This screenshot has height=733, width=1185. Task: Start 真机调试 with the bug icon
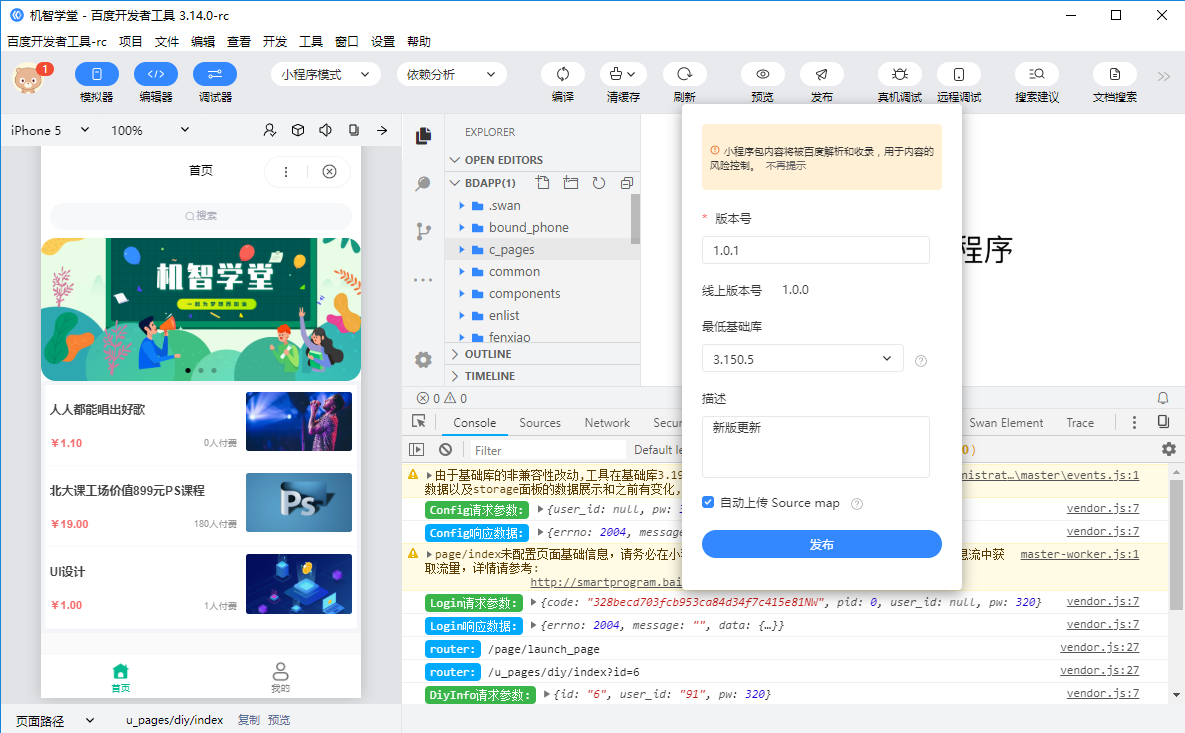pos(899,74)
